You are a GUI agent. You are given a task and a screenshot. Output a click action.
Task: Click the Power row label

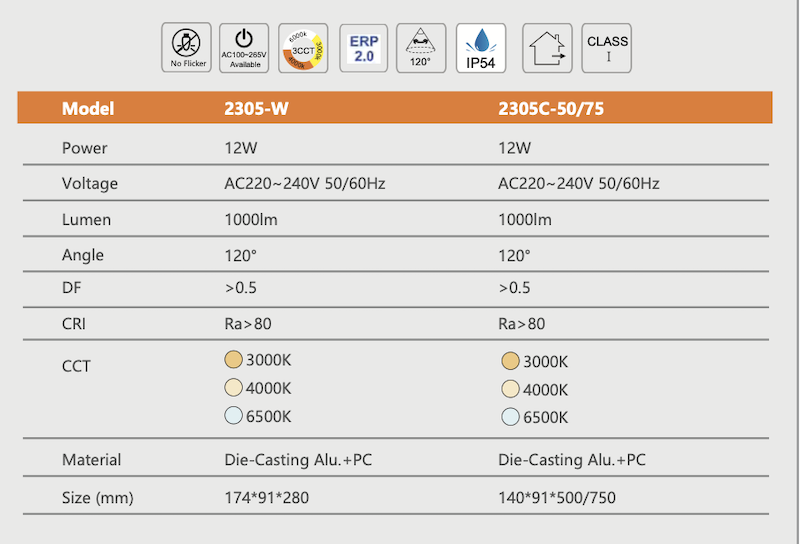(85, 148)
